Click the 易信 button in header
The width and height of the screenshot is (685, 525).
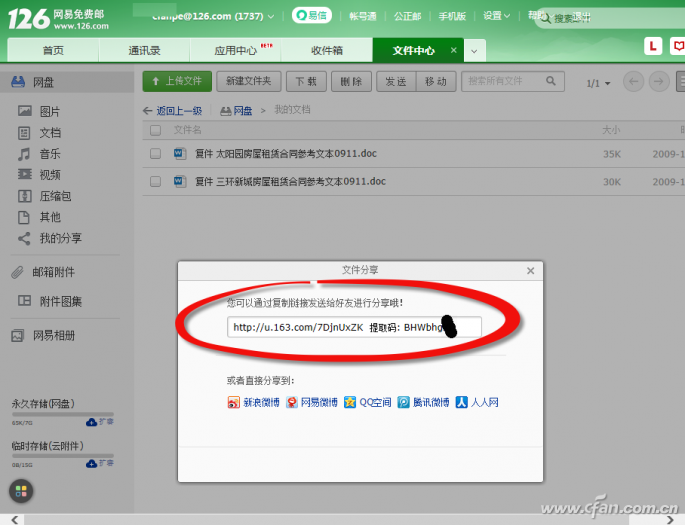click(x=311, y=16)
